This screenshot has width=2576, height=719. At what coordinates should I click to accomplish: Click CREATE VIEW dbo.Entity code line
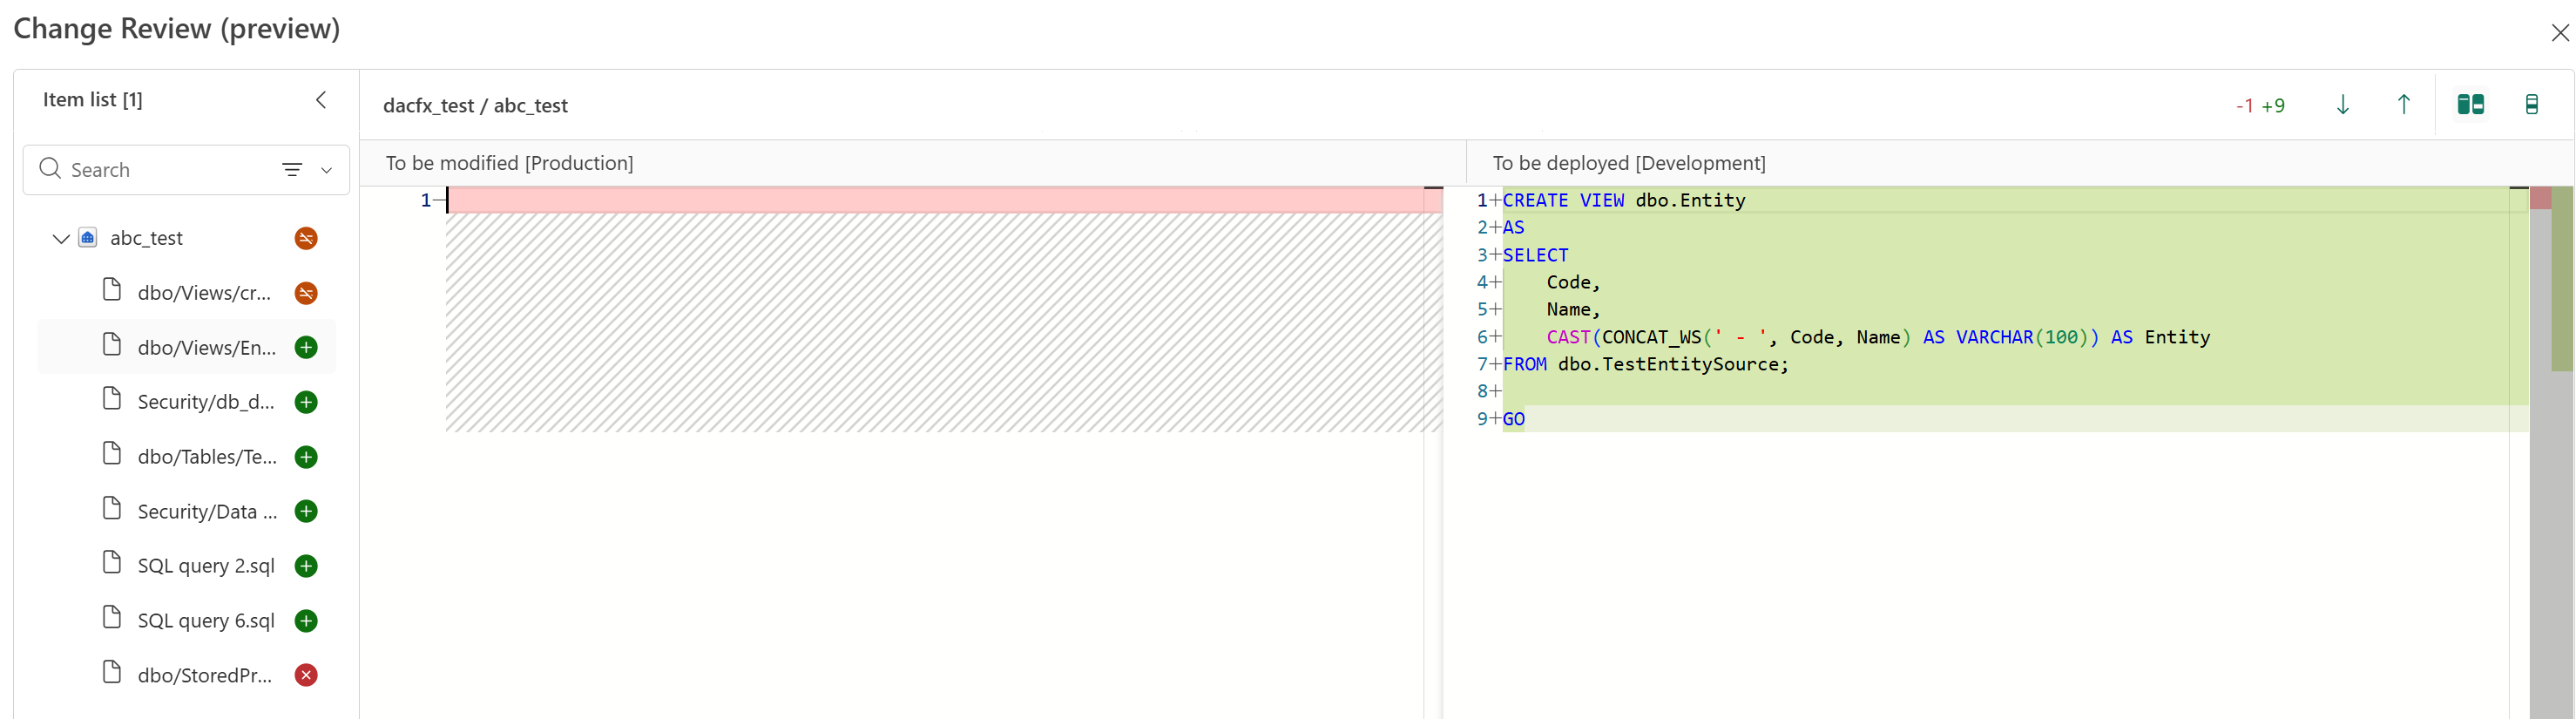coord(1623,200)
